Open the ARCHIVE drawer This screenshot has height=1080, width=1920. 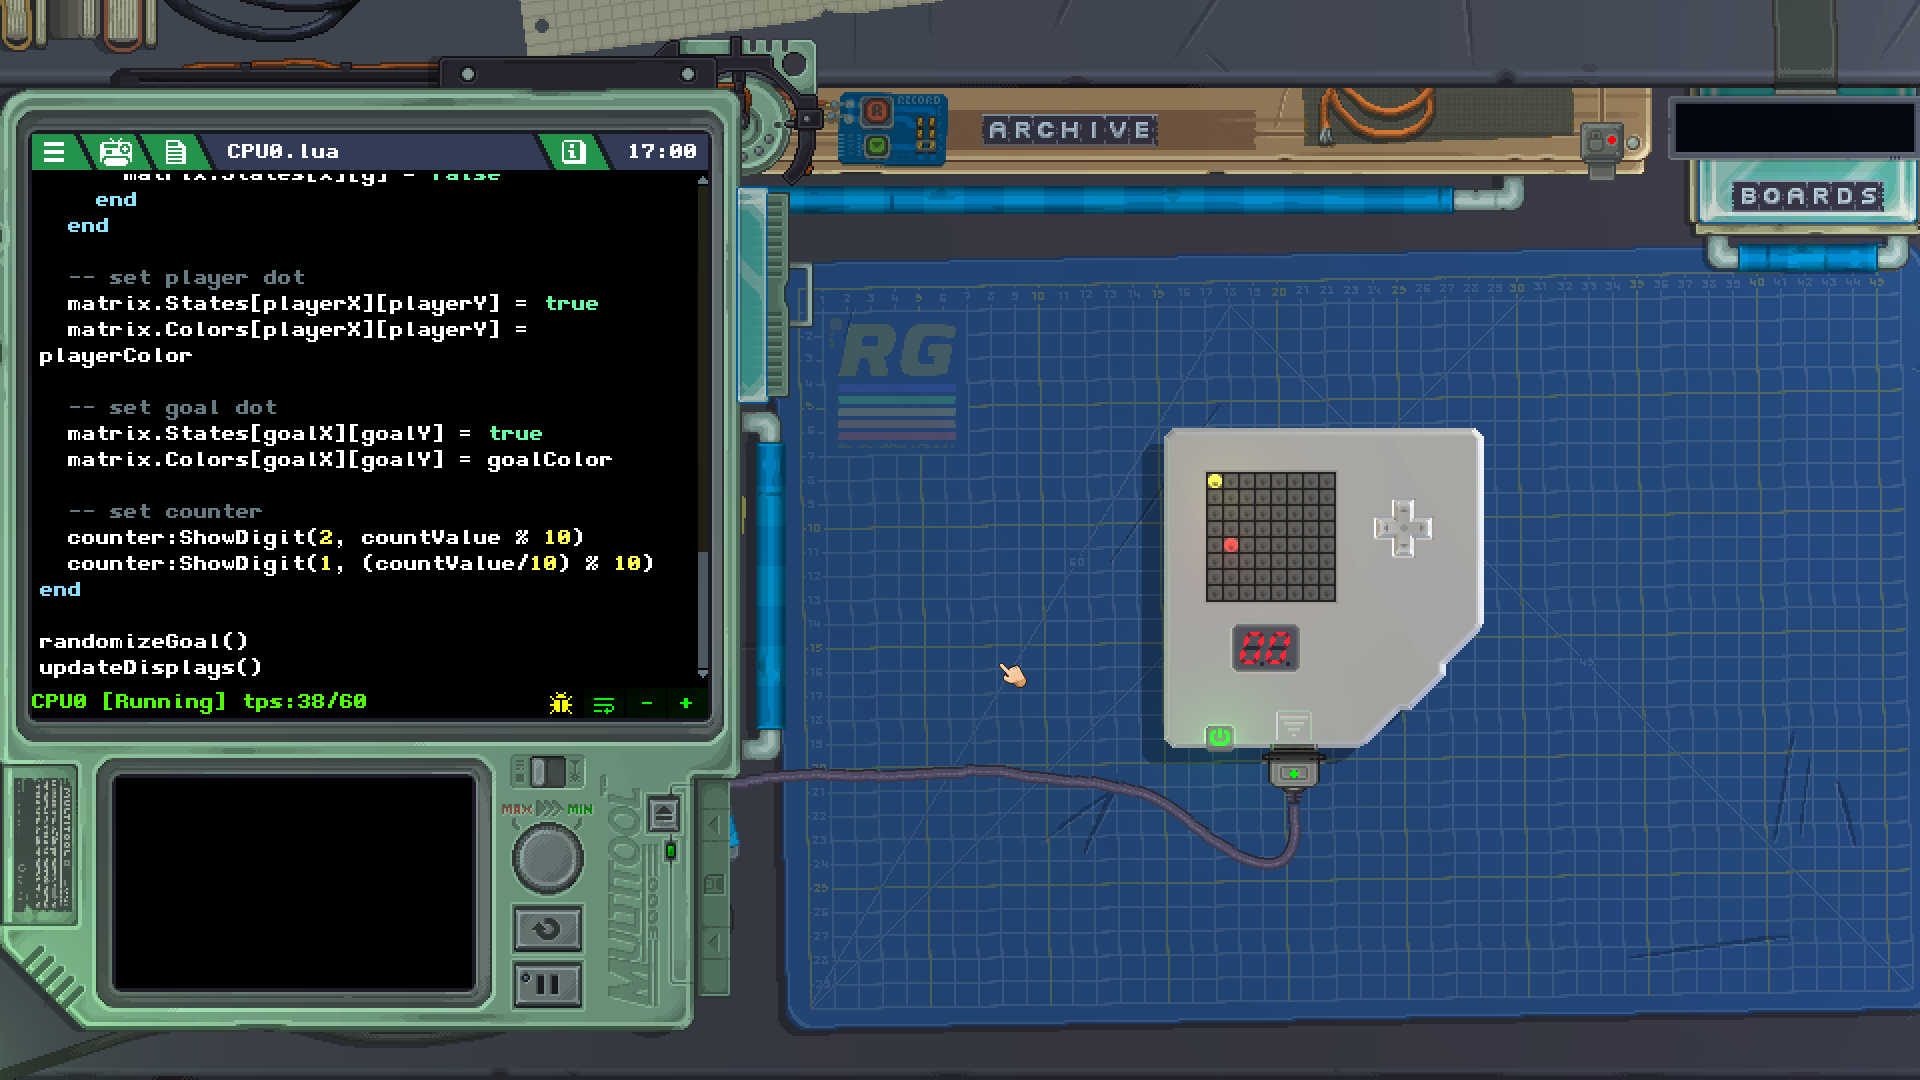pyautogui.click(x=1070, y=130)
